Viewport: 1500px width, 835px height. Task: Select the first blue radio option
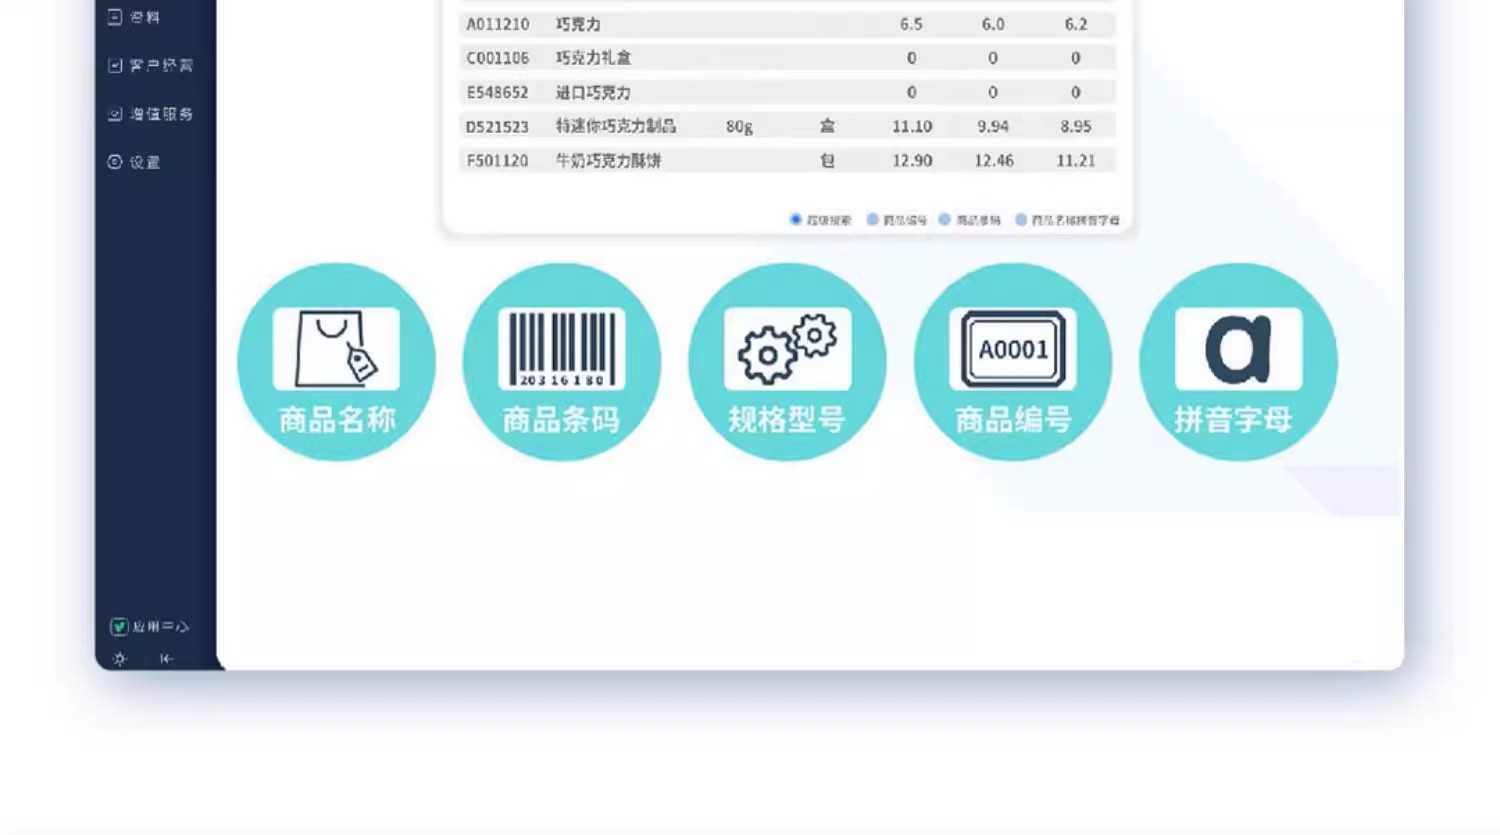coord(796,219)
